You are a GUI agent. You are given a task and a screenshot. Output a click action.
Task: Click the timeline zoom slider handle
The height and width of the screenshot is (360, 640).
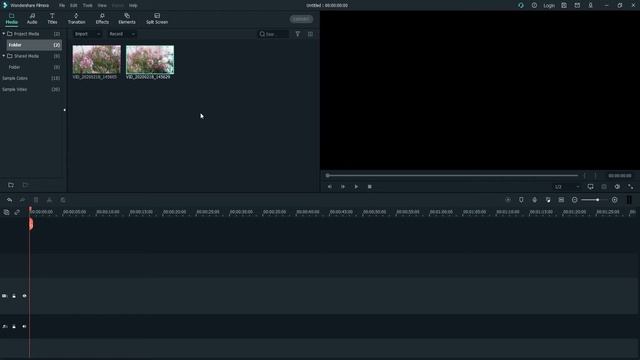click(598, 200)
